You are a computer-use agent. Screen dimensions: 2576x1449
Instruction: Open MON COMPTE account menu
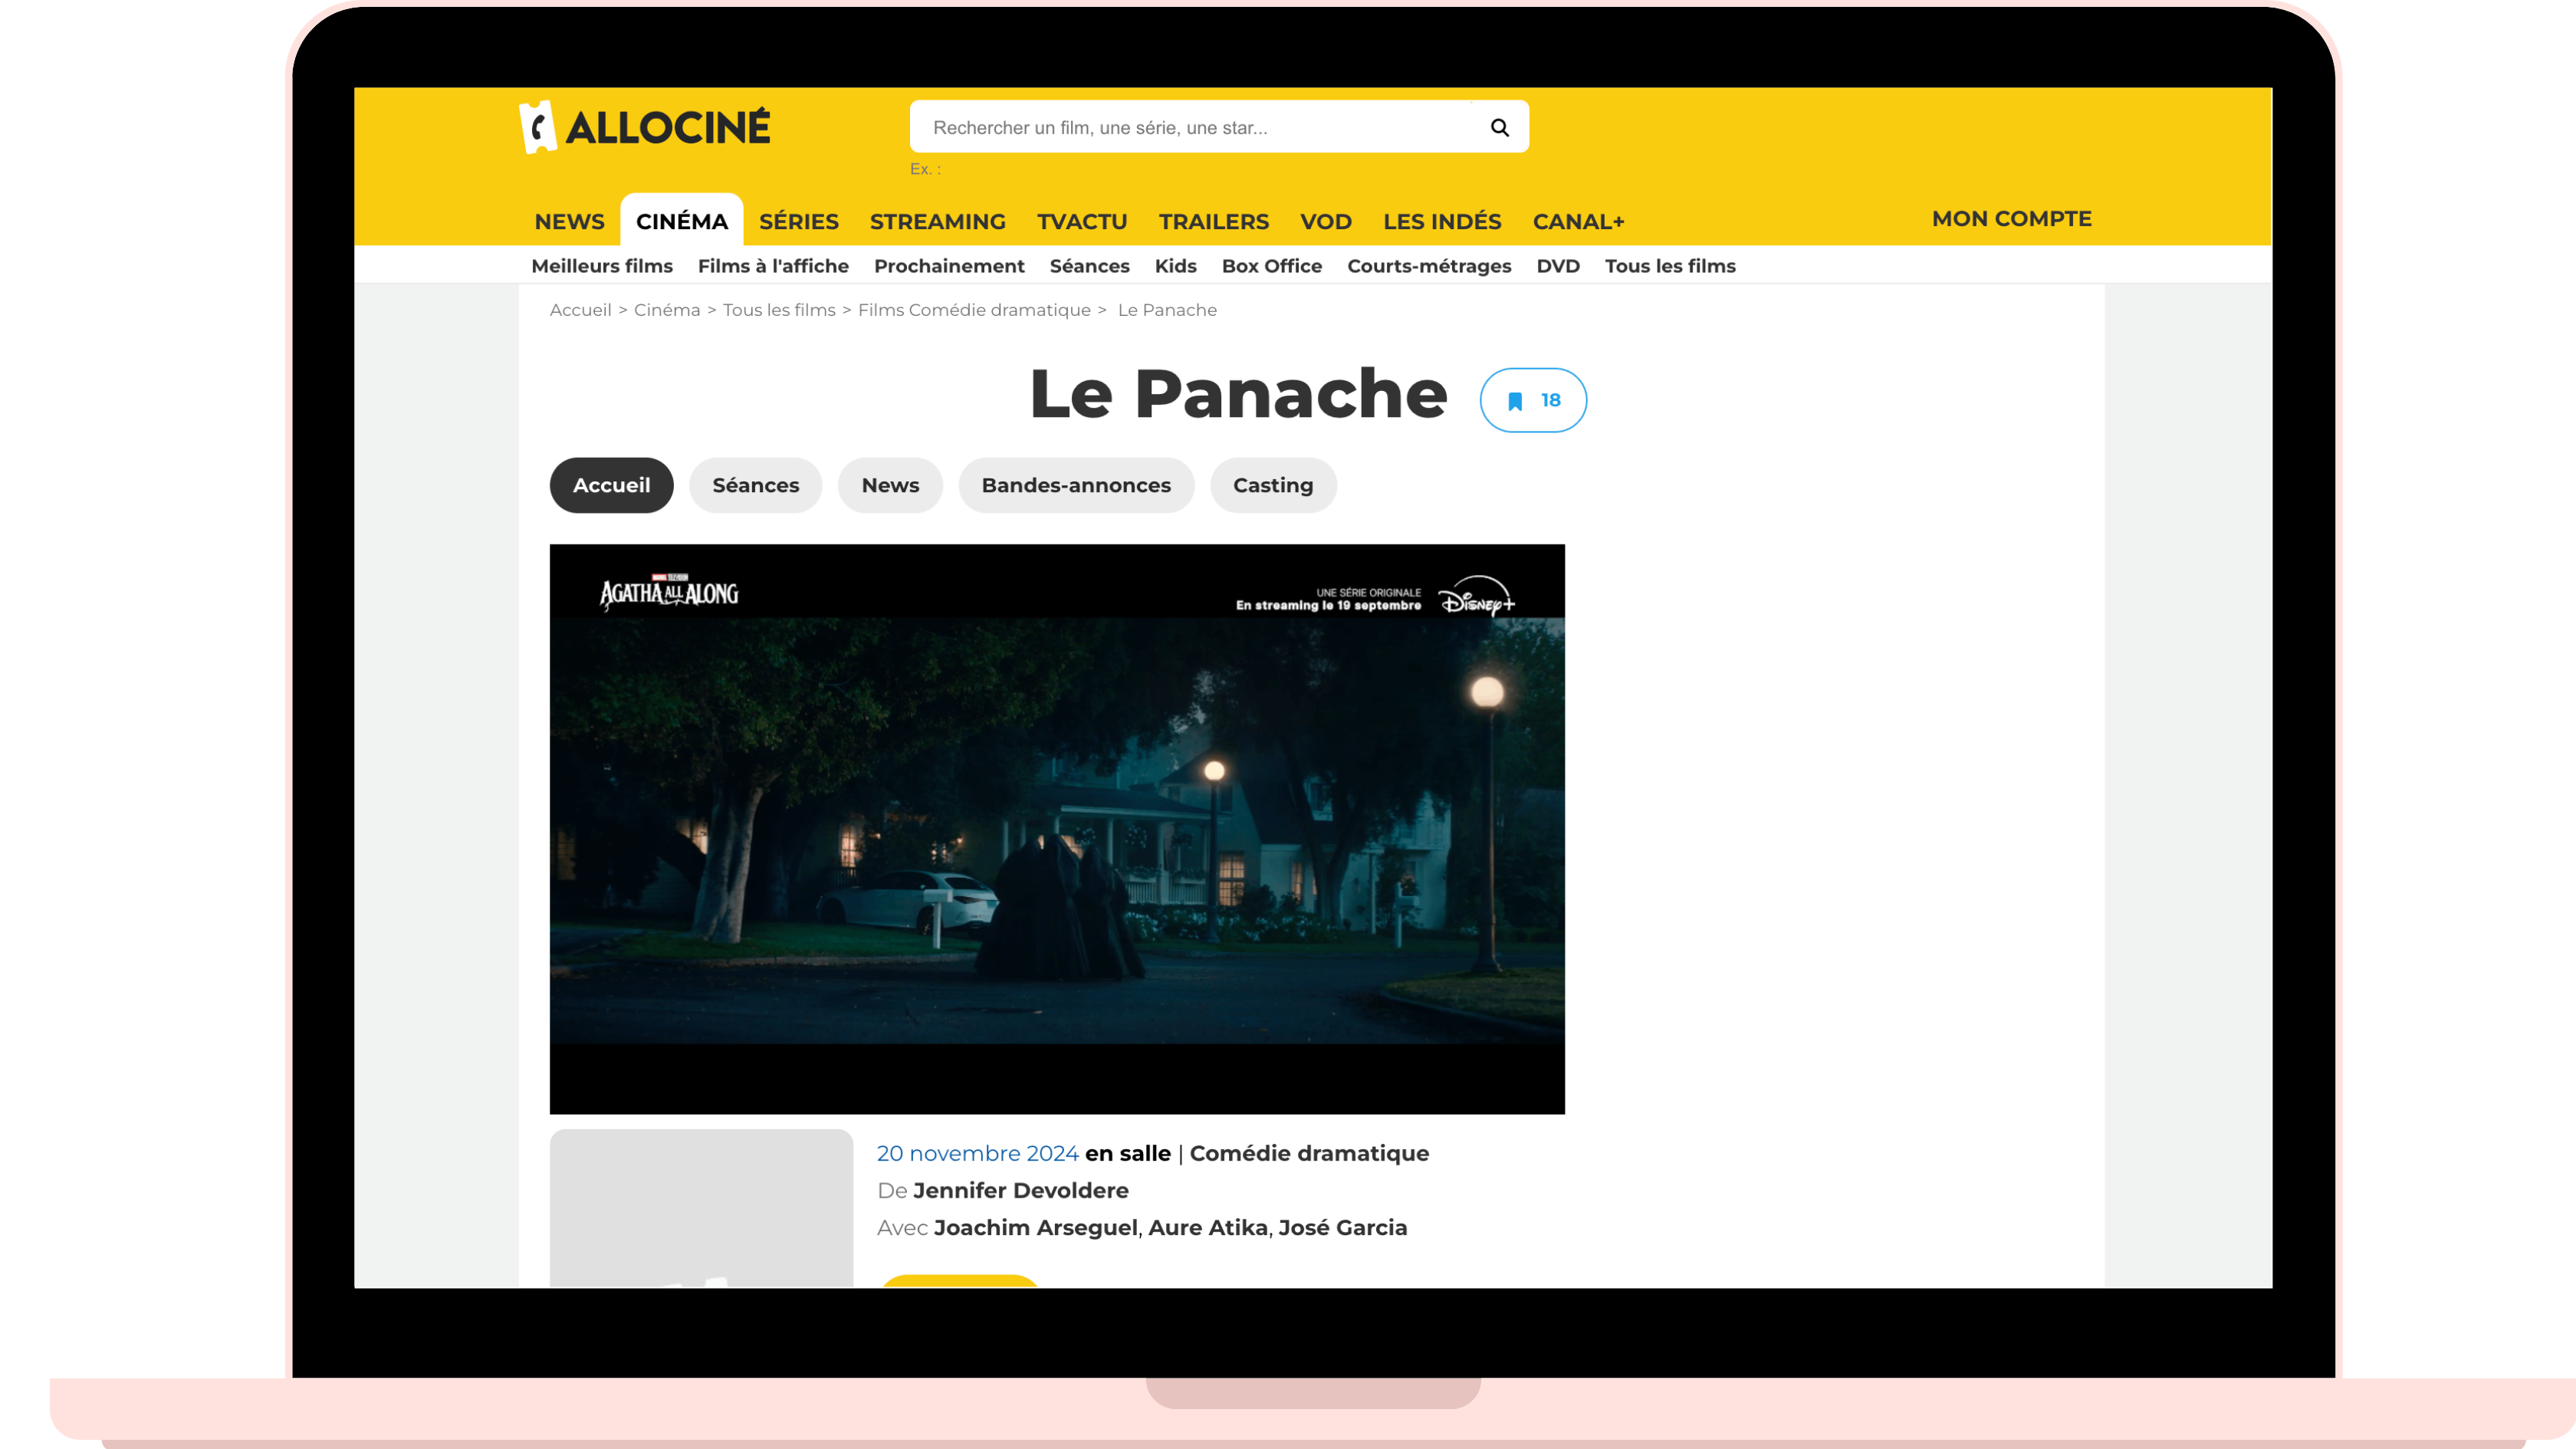2011,218
